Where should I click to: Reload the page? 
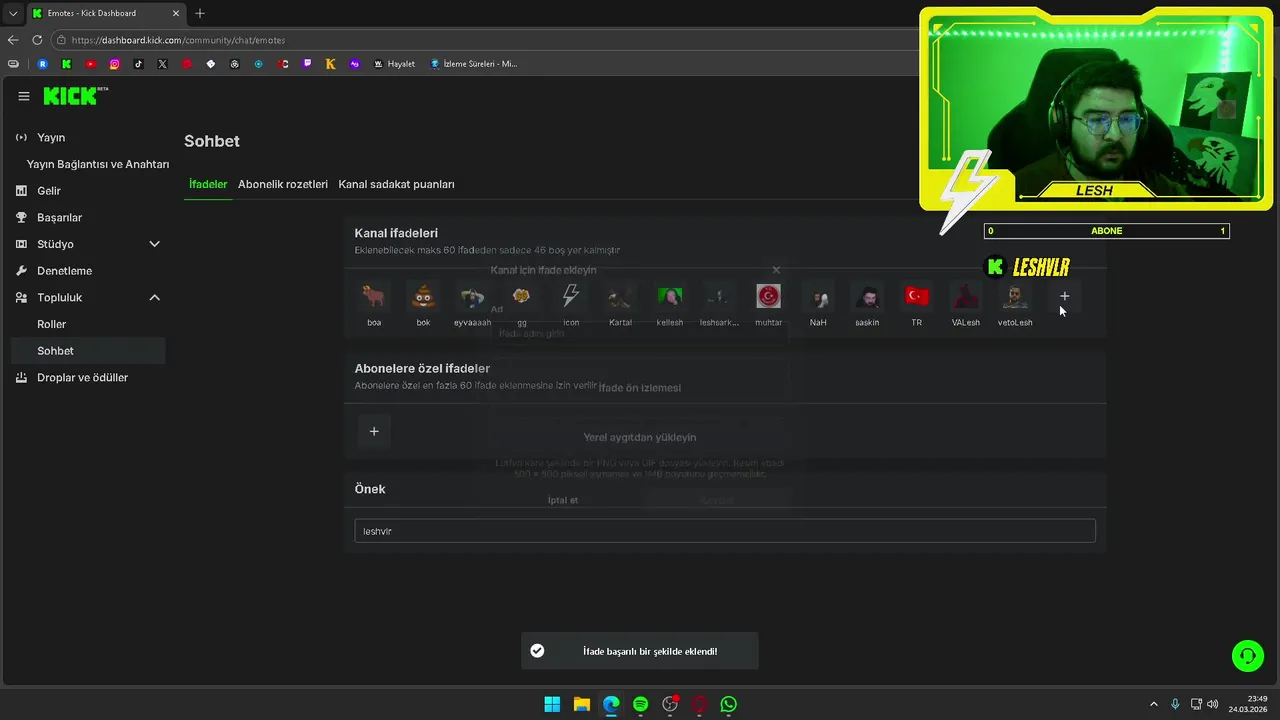[37, 40]
